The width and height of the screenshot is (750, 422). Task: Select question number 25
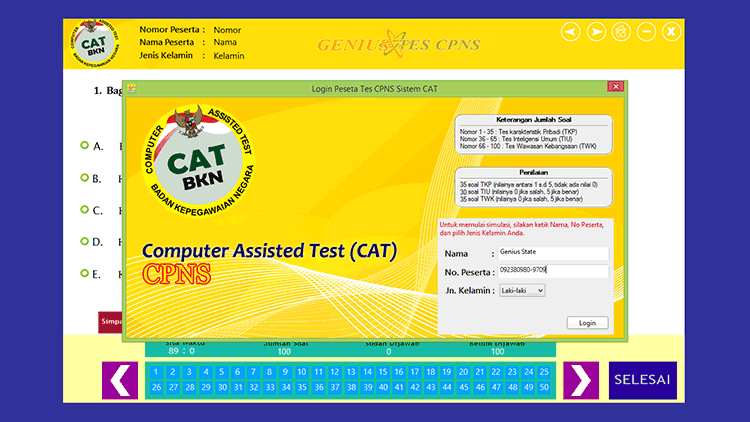click(544, 372)
